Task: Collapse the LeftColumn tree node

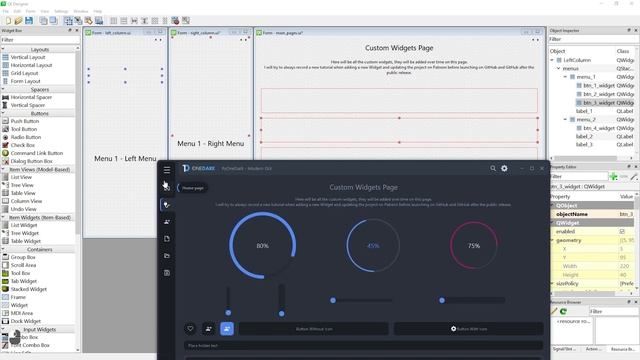Action: tap(553, 60)
